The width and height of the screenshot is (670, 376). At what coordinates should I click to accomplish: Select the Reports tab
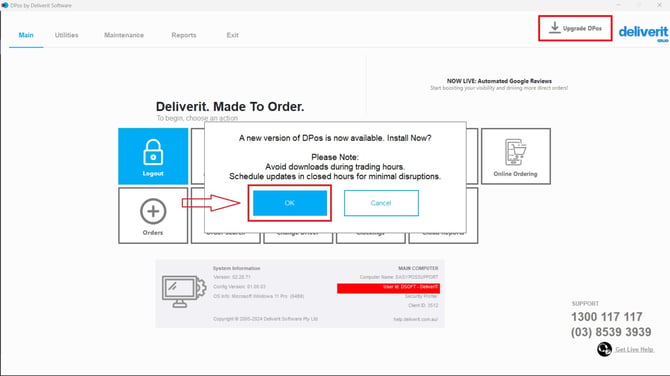click(x=184, y=35)
